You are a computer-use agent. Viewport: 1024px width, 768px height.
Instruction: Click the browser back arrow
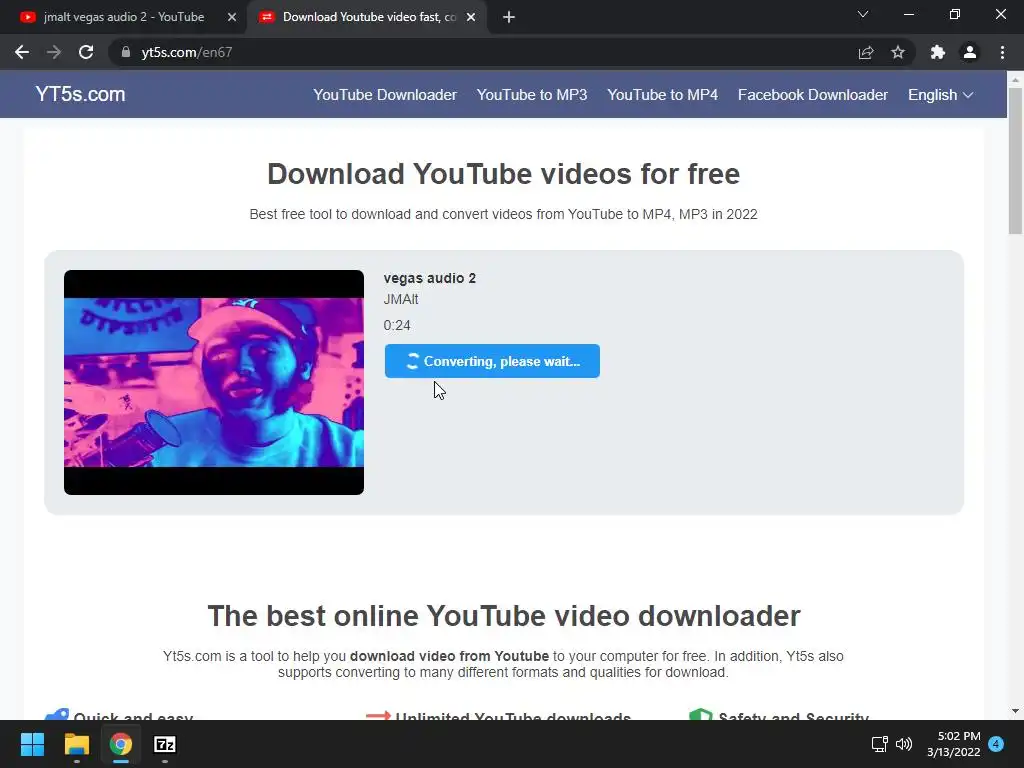22,52
